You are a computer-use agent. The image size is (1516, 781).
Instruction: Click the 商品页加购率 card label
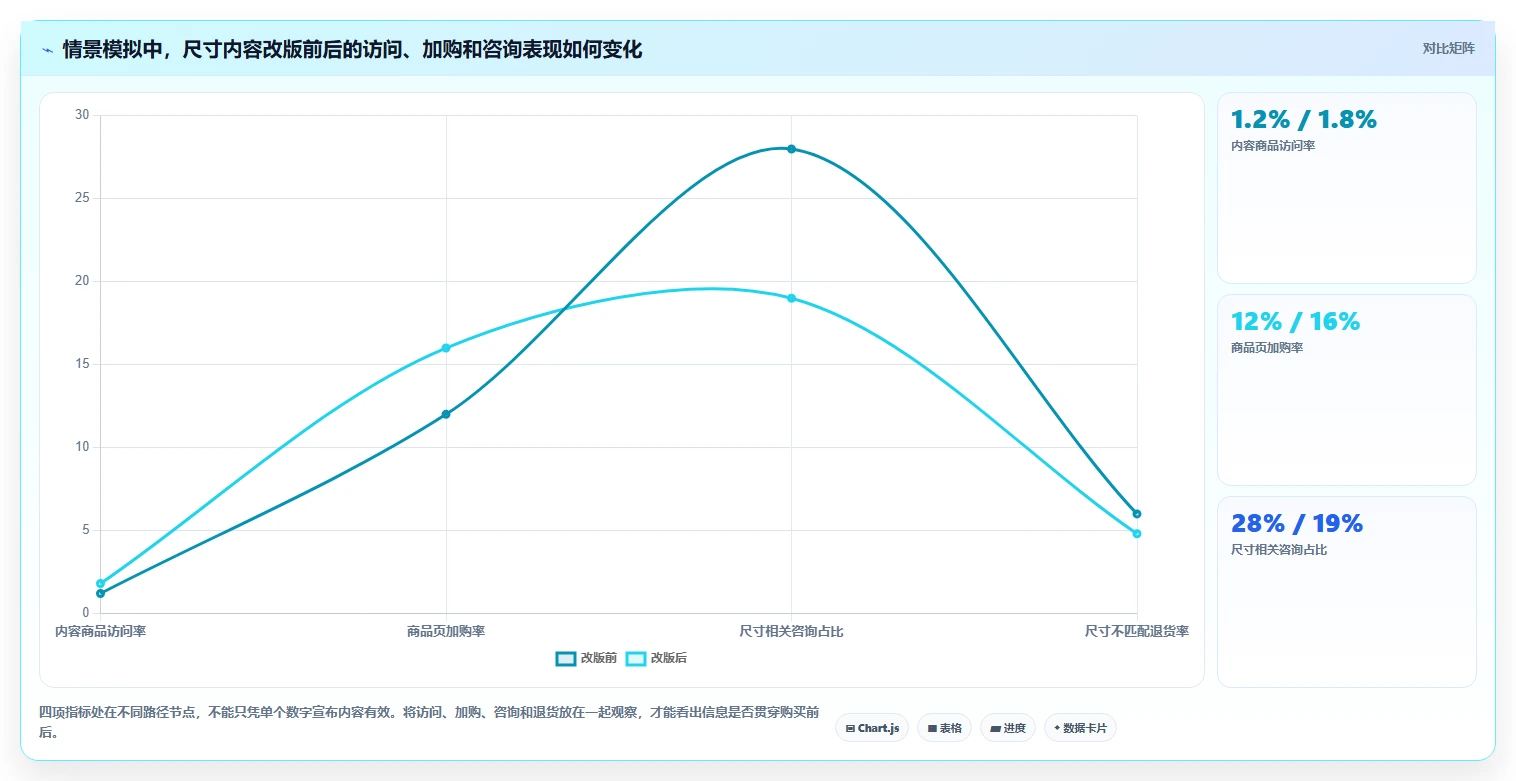[1267, 348]
